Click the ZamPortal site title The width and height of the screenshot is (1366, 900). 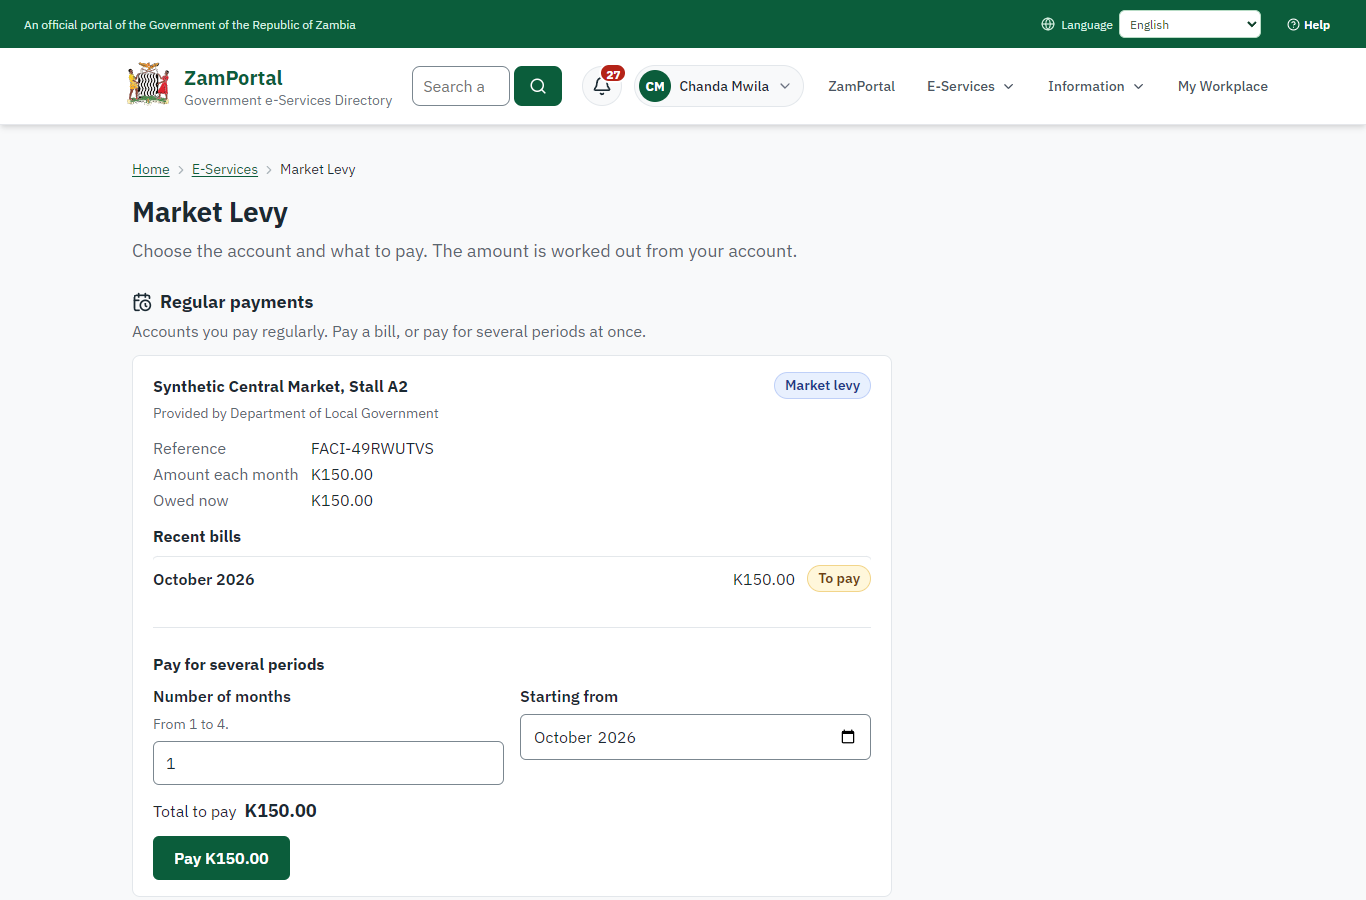pyautogui.click(x=233, y=78)
